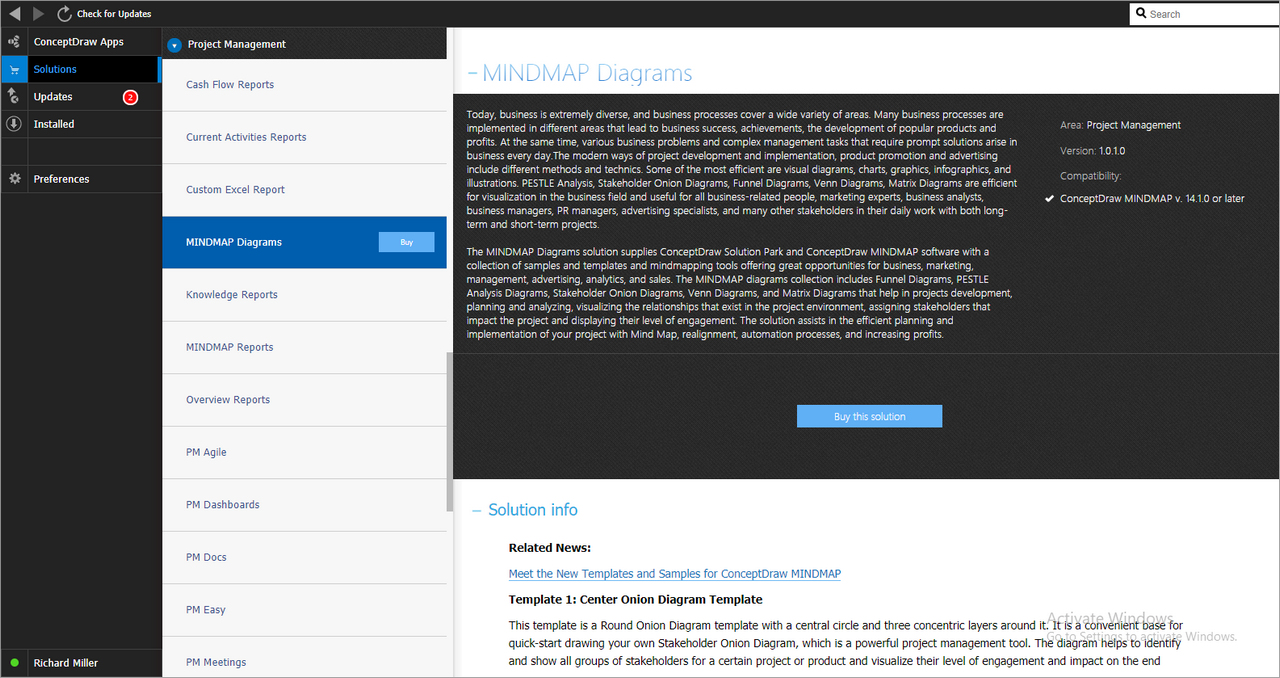This screenshot has width=1280, height=678.
Task: Click ConceptDraw MINDMAP v. 14.1.0 or later text
Action: coord(1152,198)
